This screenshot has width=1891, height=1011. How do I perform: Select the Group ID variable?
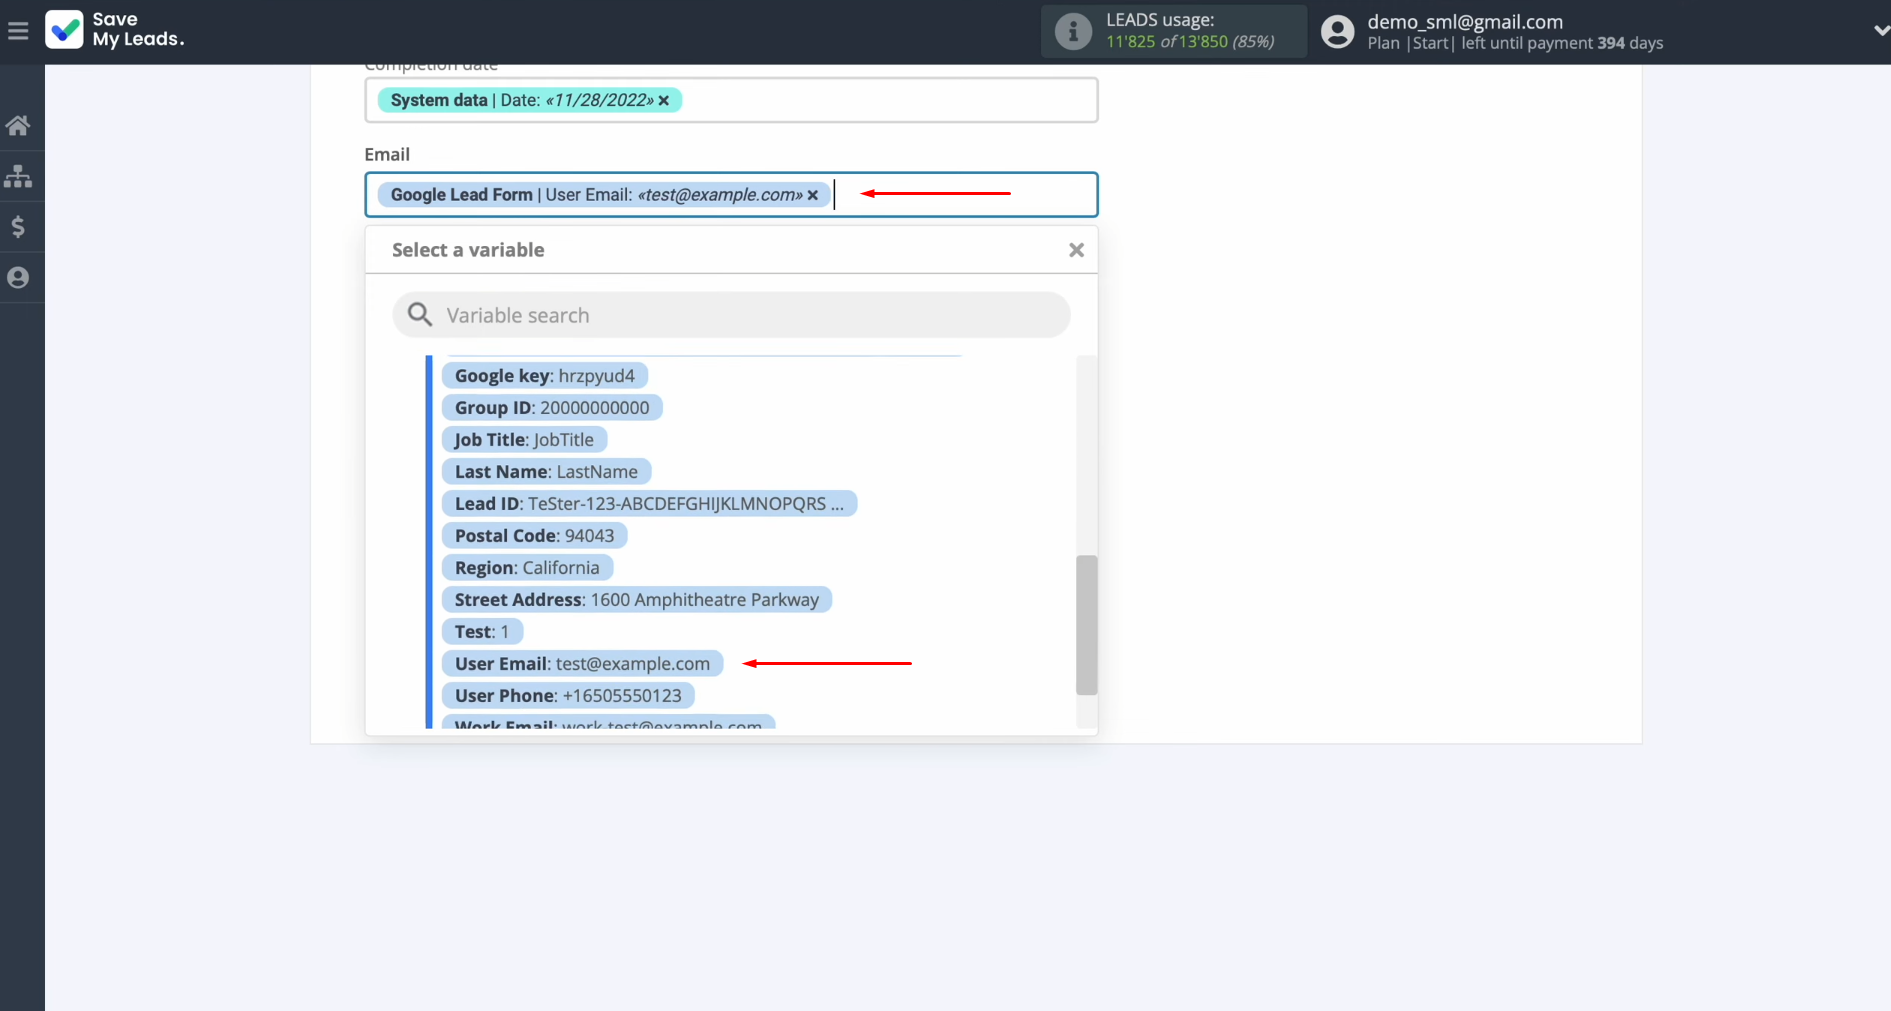tap(552, 408)
